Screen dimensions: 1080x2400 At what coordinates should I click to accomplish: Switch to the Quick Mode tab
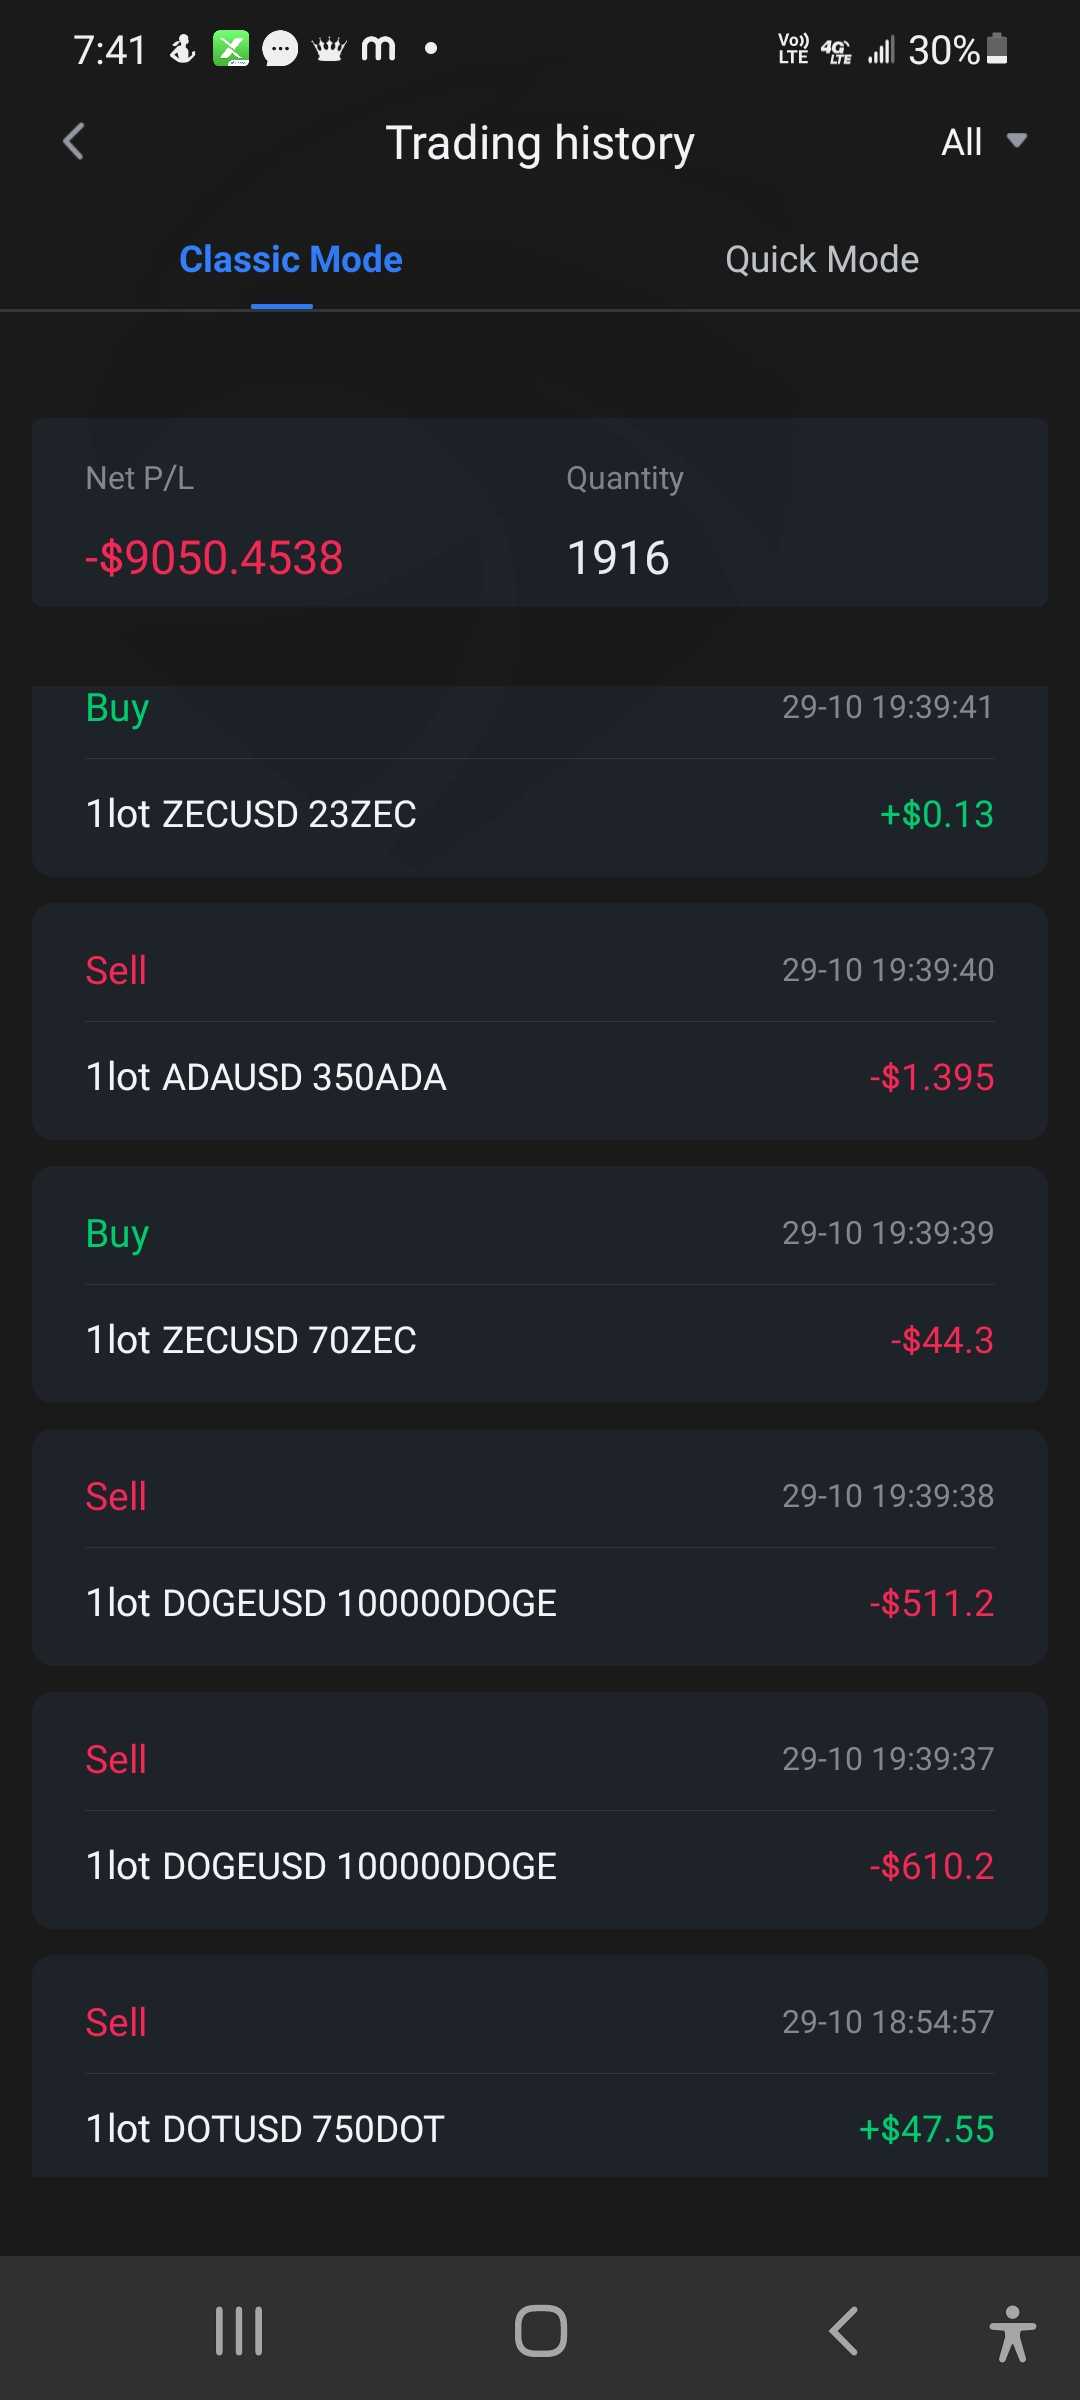coord(821,260)
